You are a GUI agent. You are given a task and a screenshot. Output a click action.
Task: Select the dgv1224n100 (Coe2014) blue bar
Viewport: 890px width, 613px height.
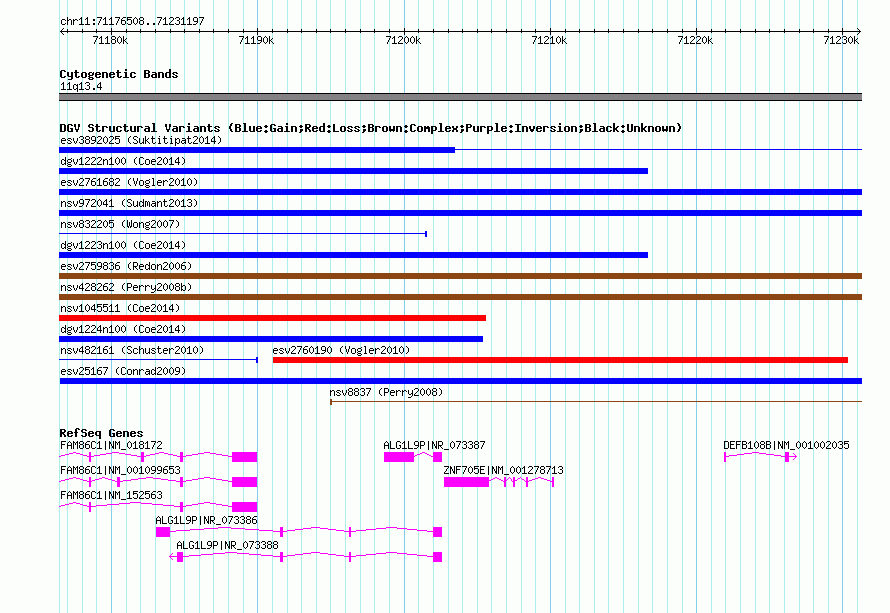click(270, 339)
